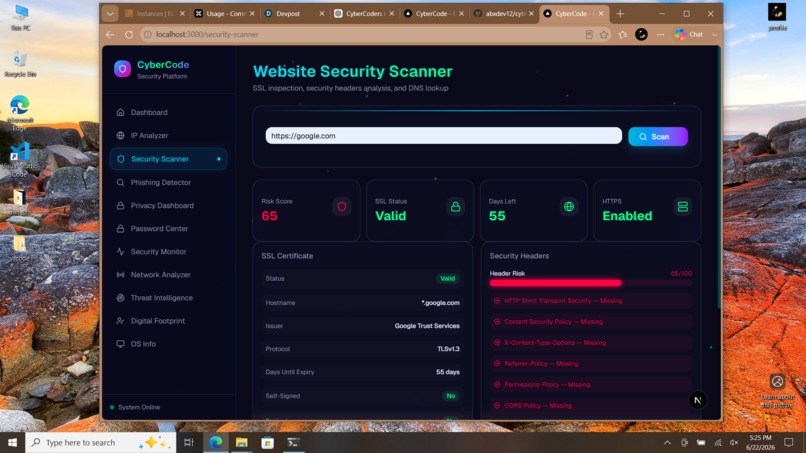Click the 55 days expiry value
Screen dimensions: 806x453
pos(448,372)
